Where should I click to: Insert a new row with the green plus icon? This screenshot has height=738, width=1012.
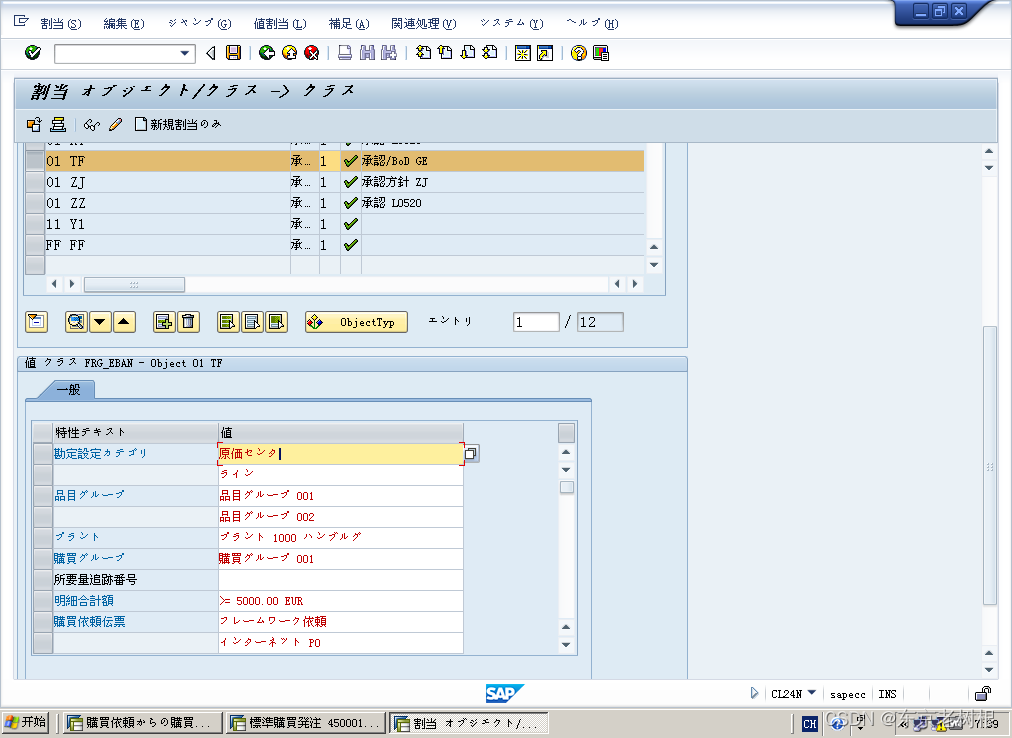[165, 321]
